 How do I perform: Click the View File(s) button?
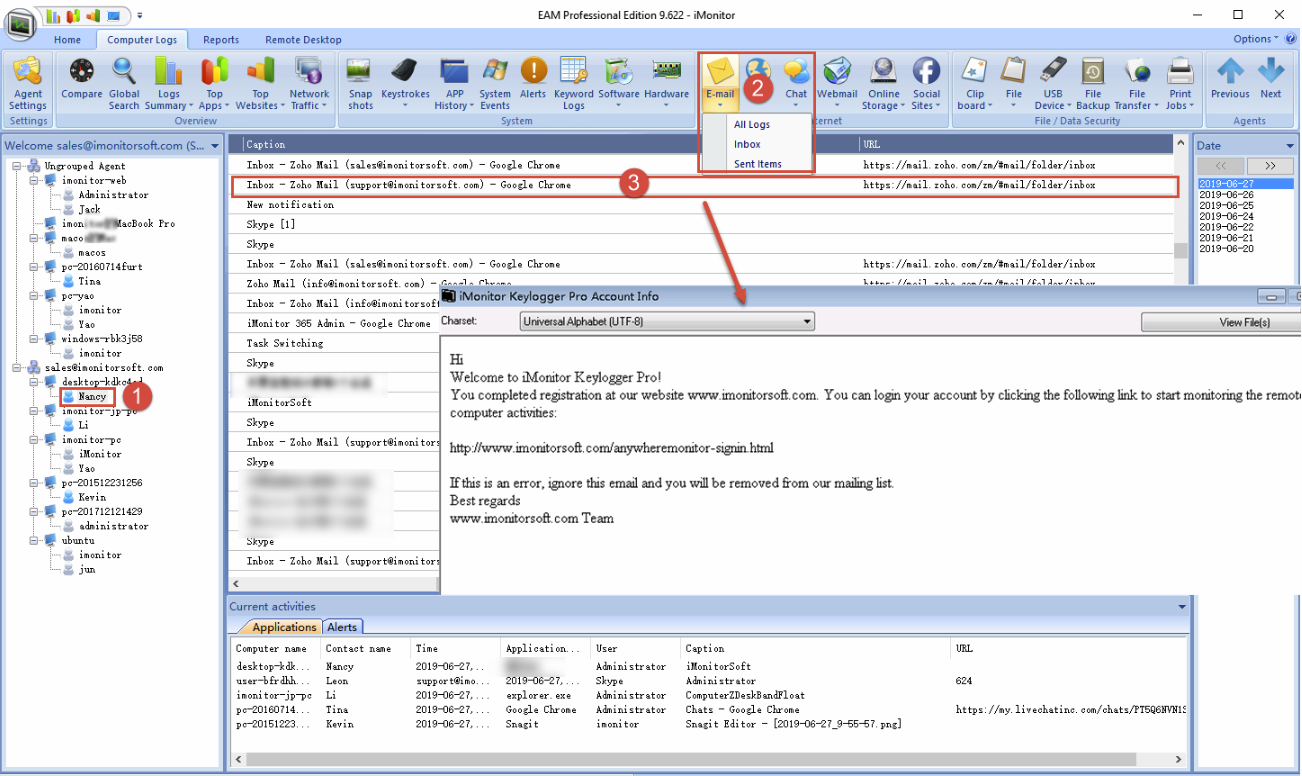(x=1221, y=322)
